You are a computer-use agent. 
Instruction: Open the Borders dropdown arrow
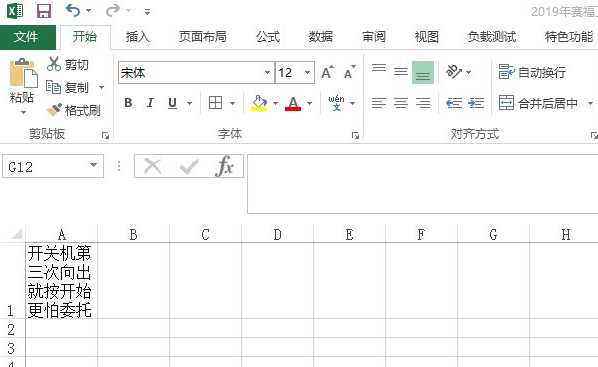[232, 103]
